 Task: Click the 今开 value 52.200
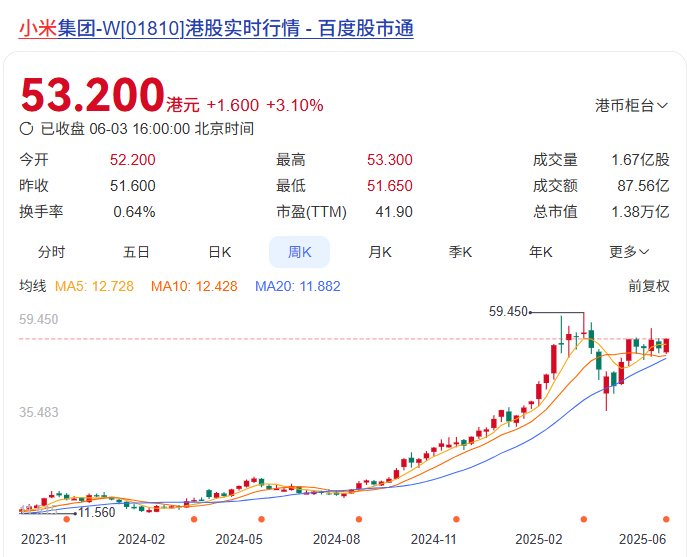(x=133, y=160)
